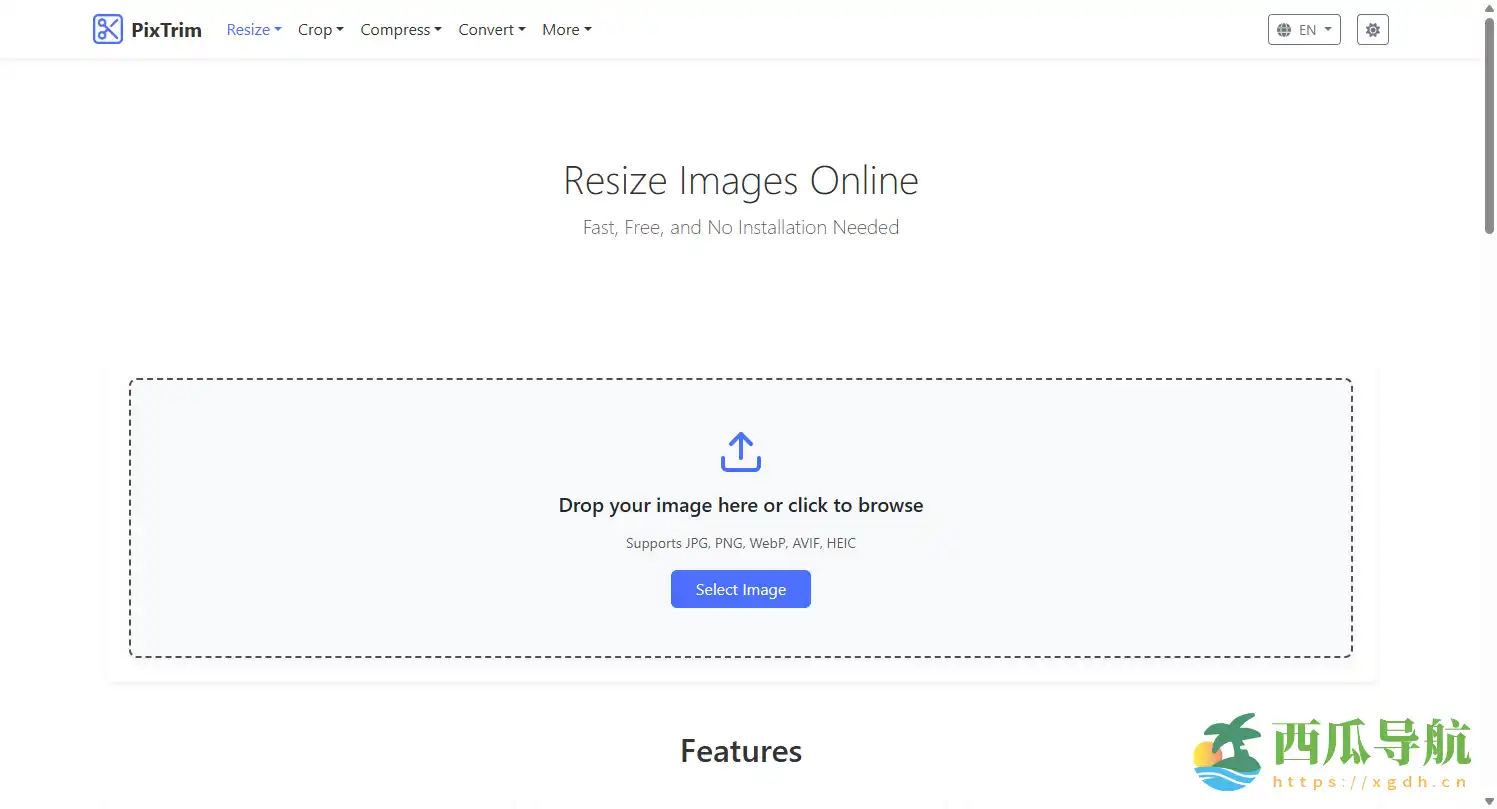Click the globe icon in language button
Screen dimensions: 1497x809
click(1285, 30)
